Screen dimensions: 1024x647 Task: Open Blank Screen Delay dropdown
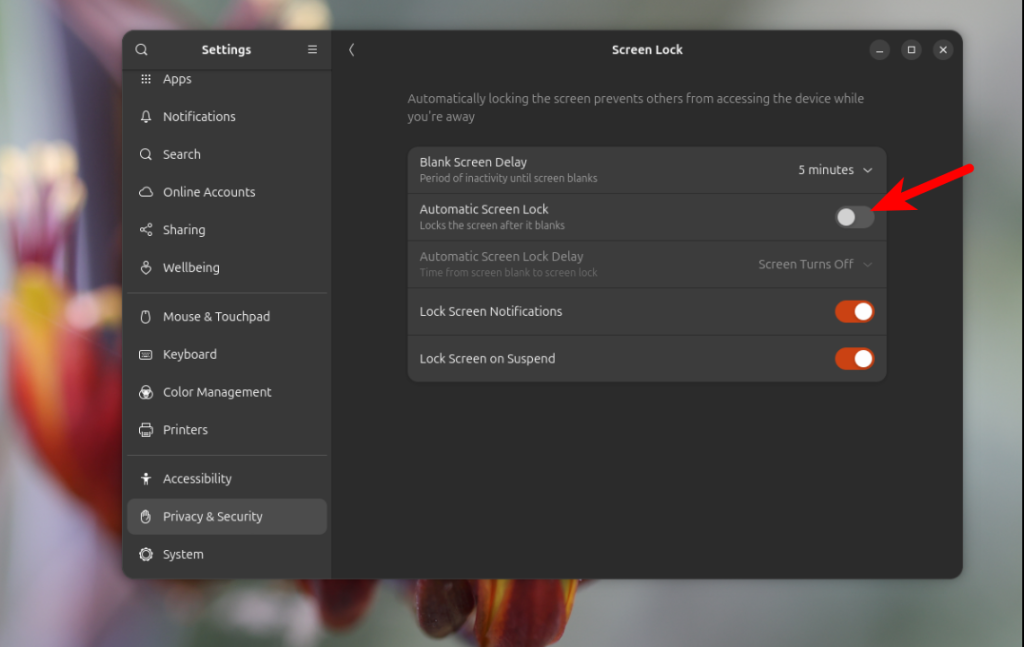click(x=835, y=170)
